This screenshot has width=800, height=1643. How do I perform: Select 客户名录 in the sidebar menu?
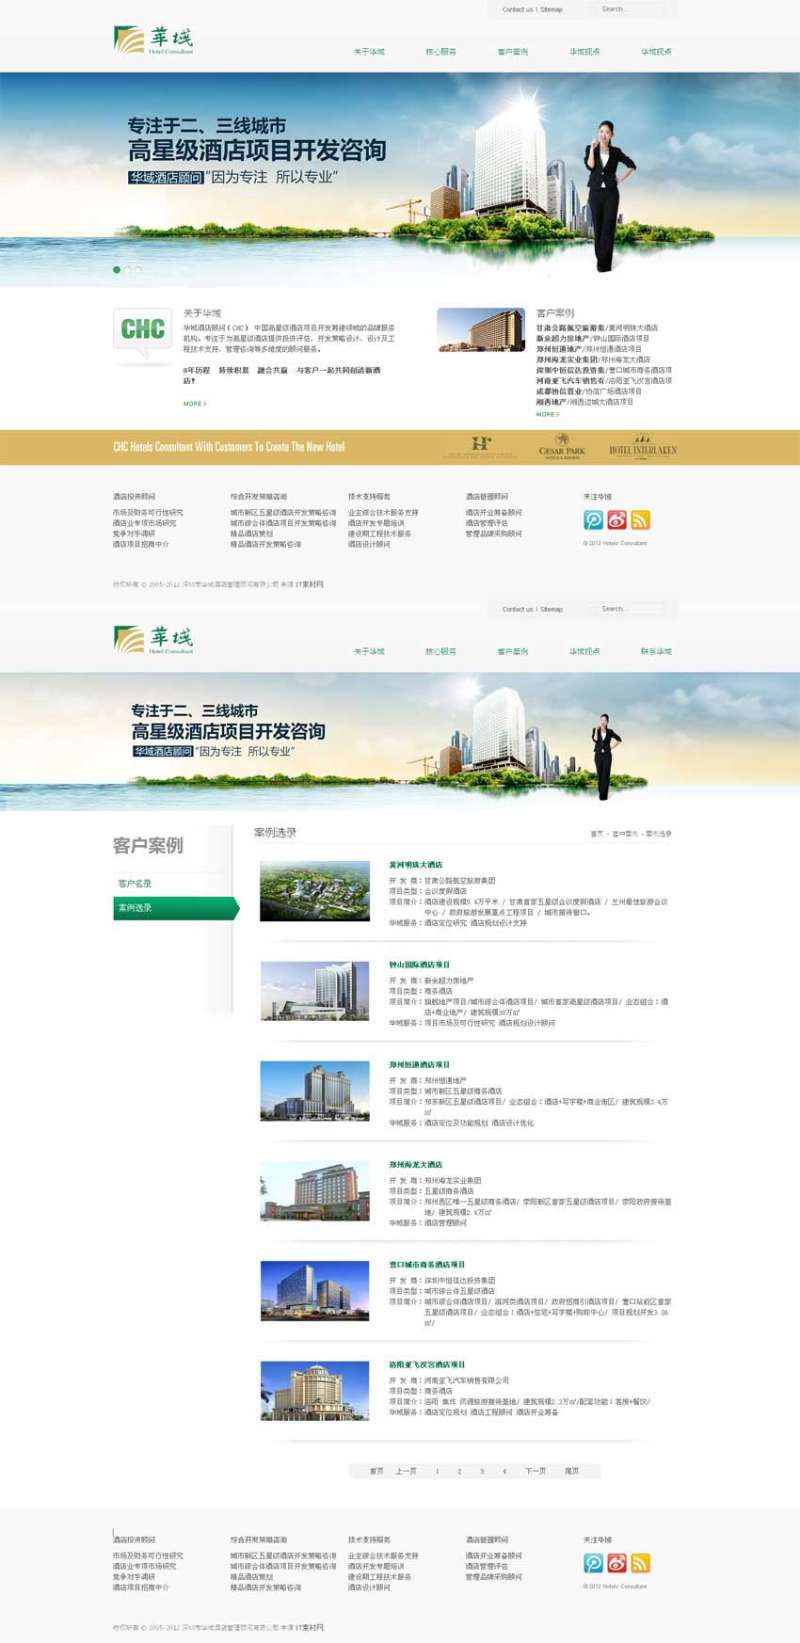[135, 884]
